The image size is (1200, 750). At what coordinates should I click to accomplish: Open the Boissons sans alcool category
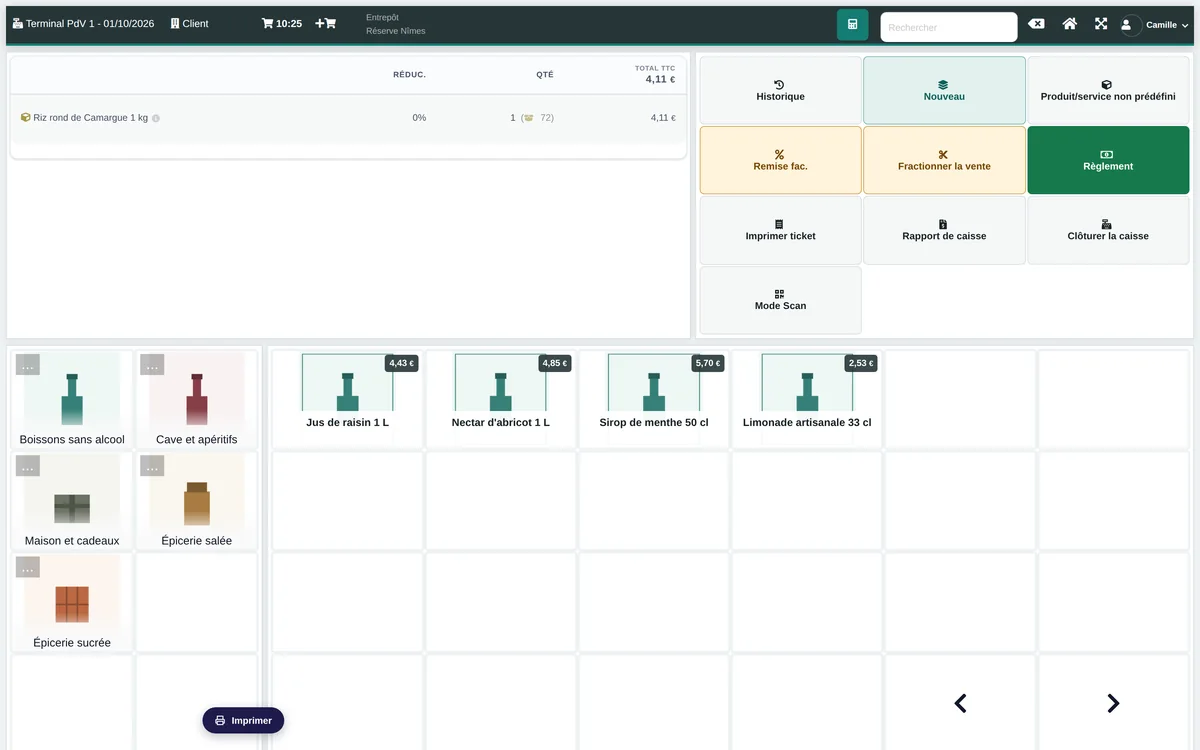click(x=72, y=401)
